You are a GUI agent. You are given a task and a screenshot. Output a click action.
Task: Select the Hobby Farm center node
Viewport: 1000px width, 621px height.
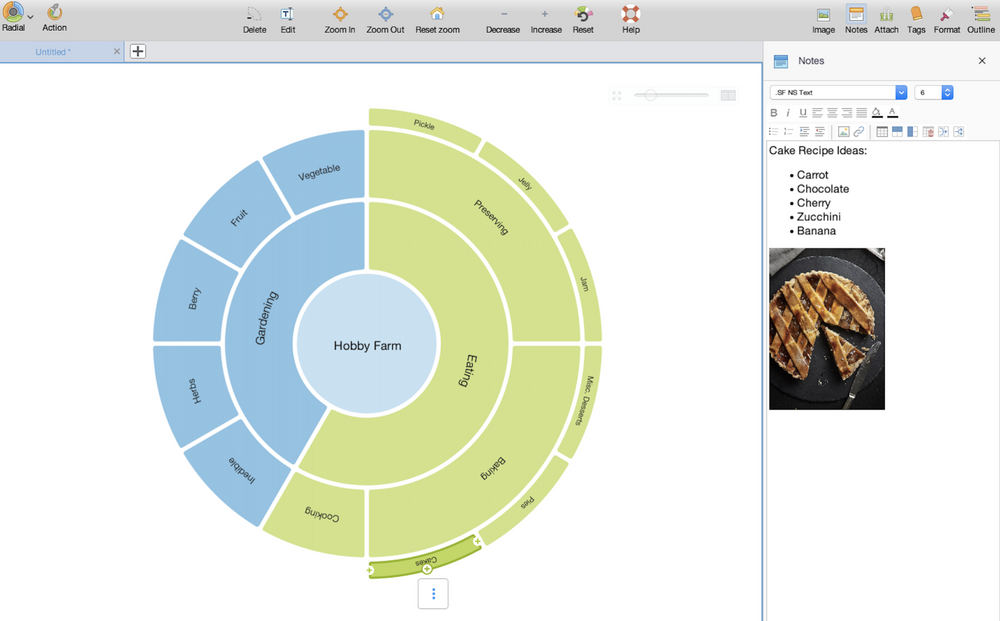click(367, 345)
